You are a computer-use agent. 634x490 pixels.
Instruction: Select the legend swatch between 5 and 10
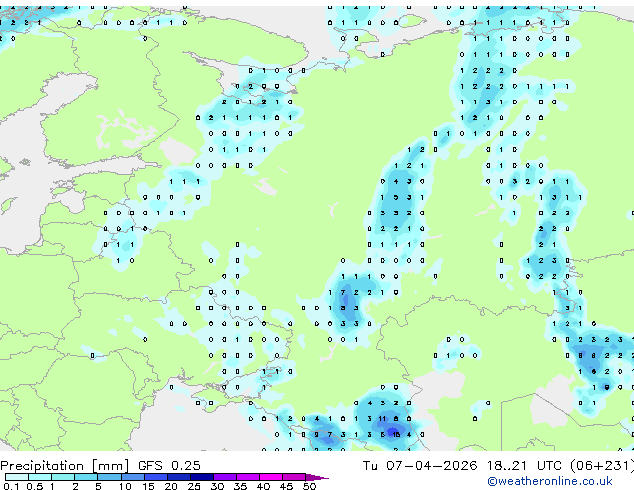pos(109,477)
